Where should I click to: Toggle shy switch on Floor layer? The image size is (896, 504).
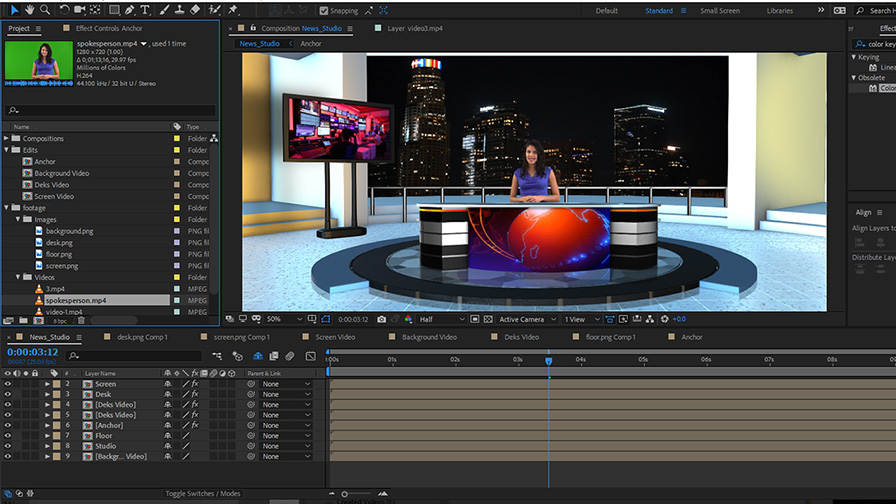[167, 435]
